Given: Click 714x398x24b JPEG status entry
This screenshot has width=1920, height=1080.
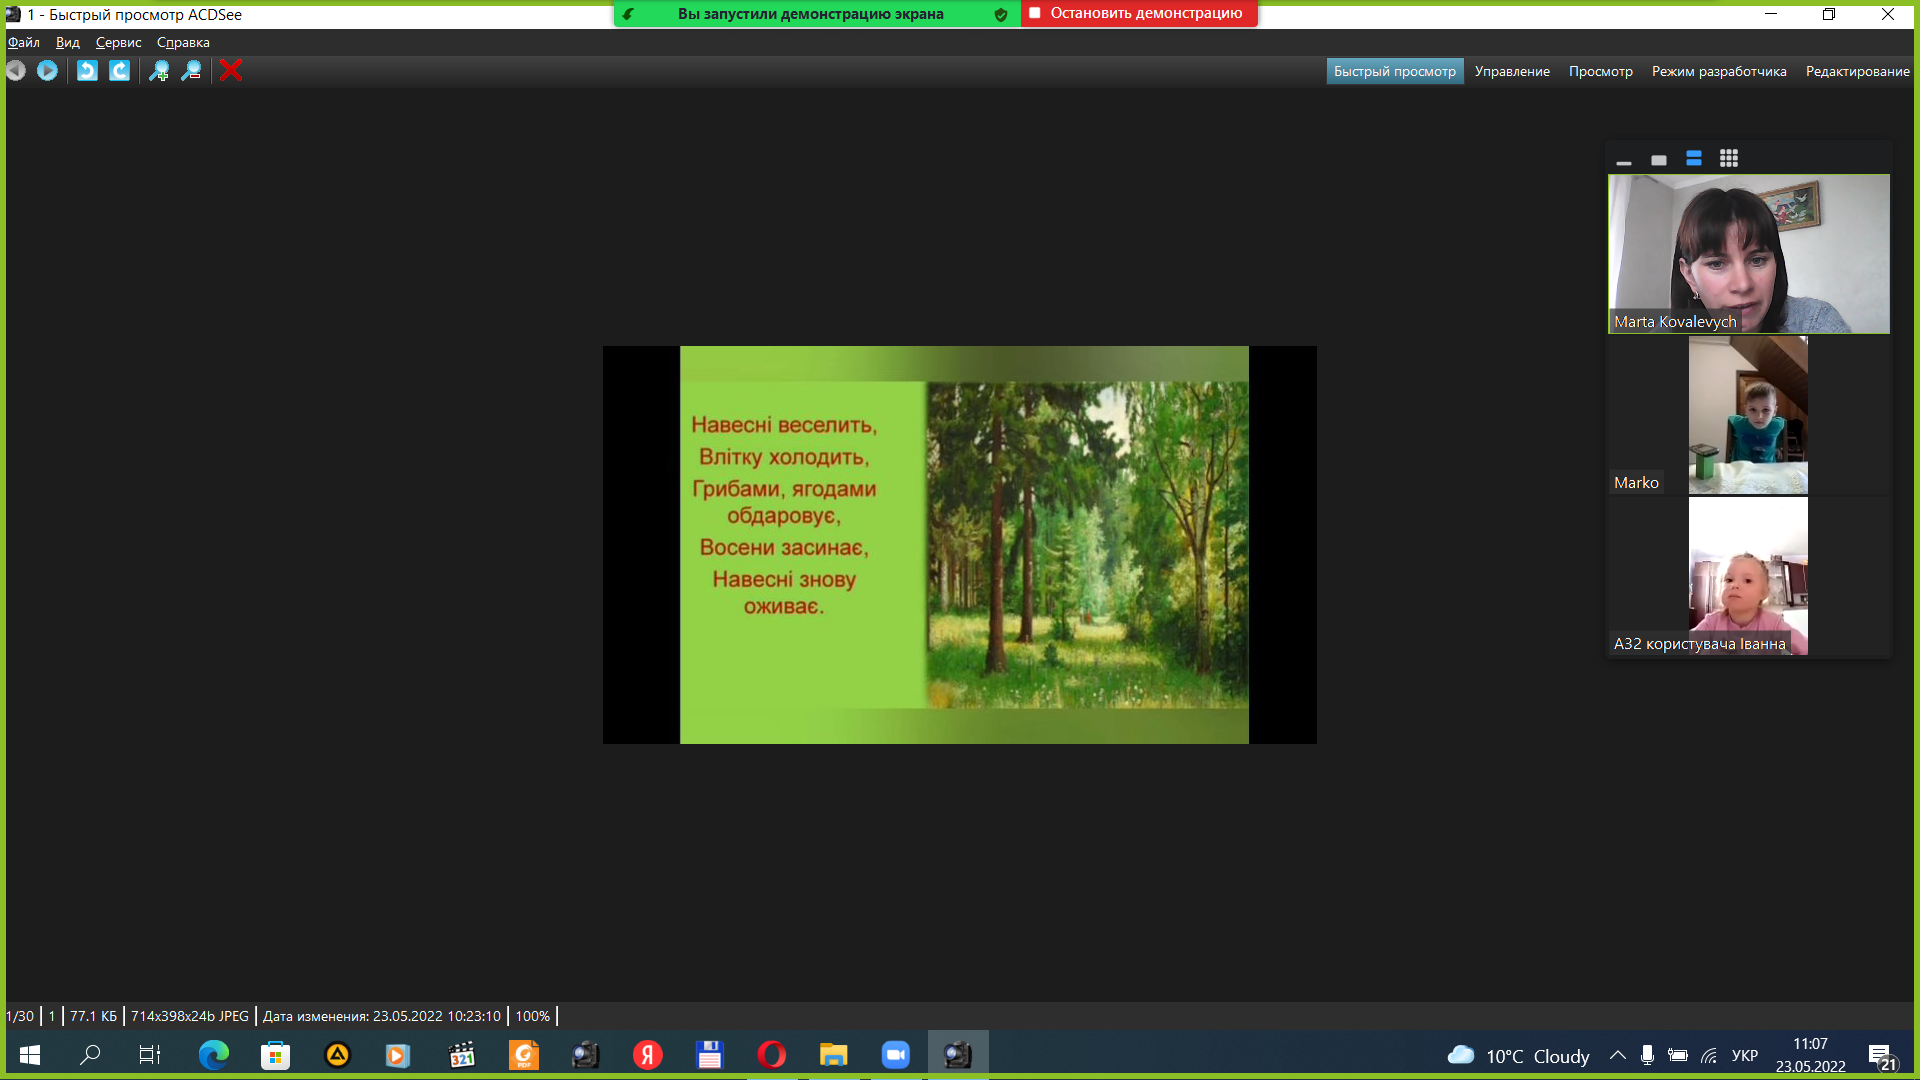Looking at the screenshot, I should point(190,1016).
